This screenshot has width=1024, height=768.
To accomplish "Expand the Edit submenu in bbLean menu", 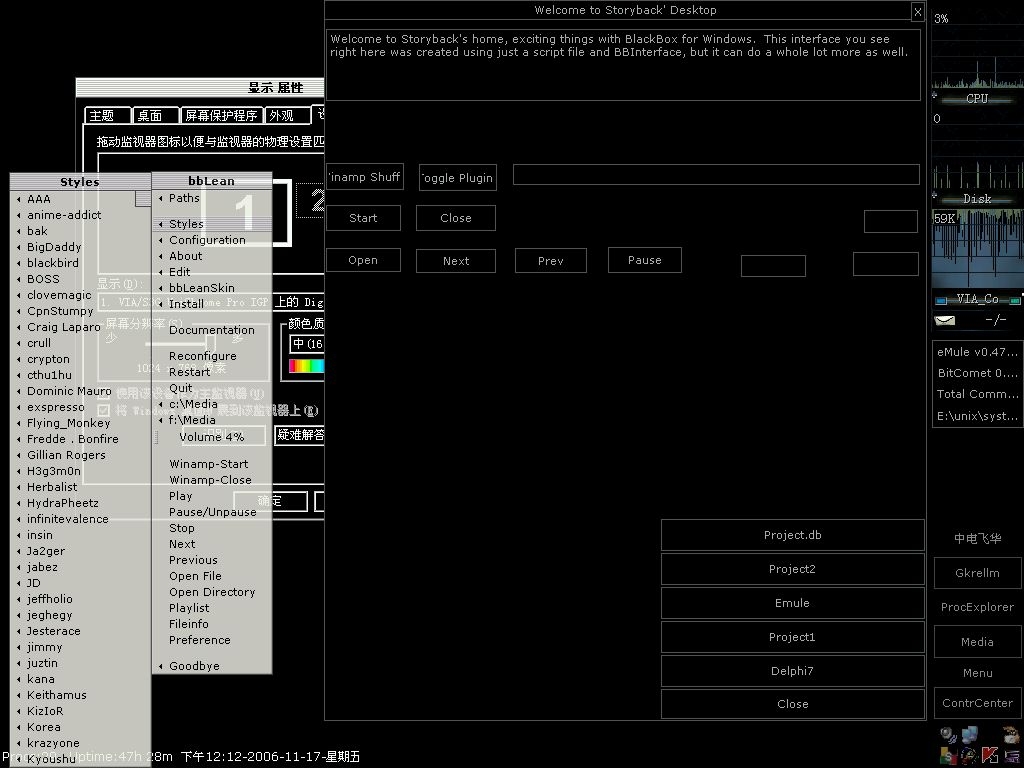I will (x=212, y=272).
